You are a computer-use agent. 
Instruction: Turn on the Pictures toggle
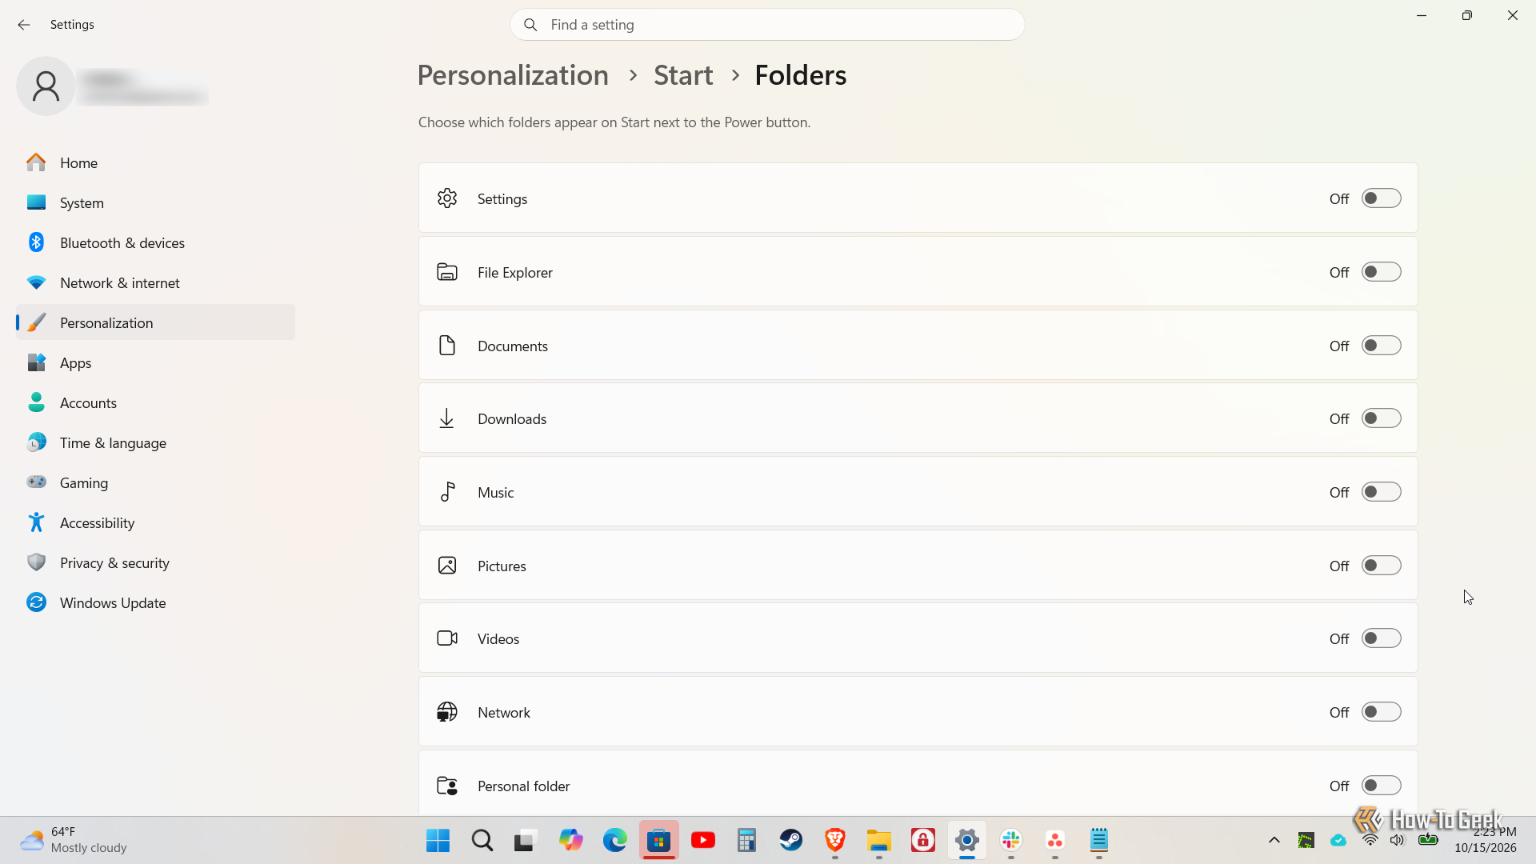point(1381,566)
